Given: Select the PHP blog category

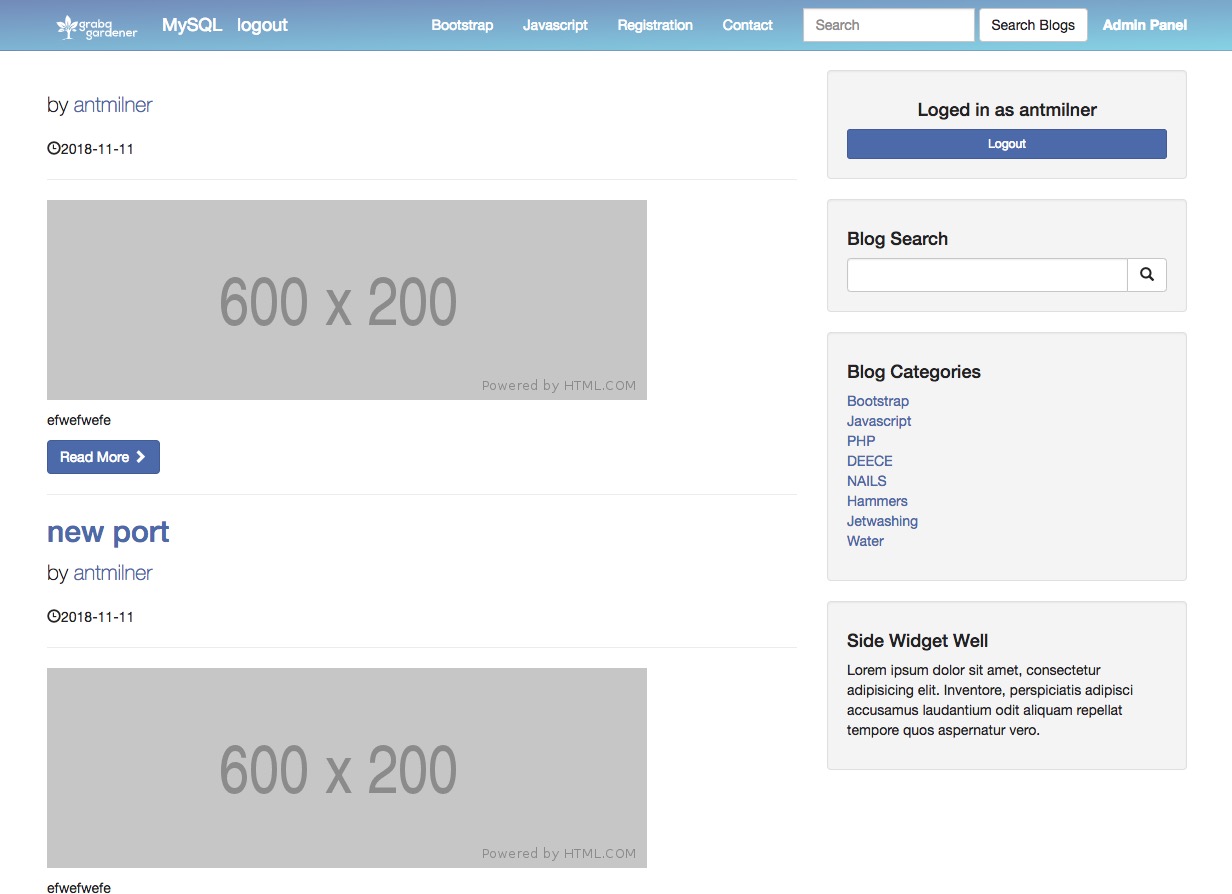Looking at the screenshot, I should [861, 441].
